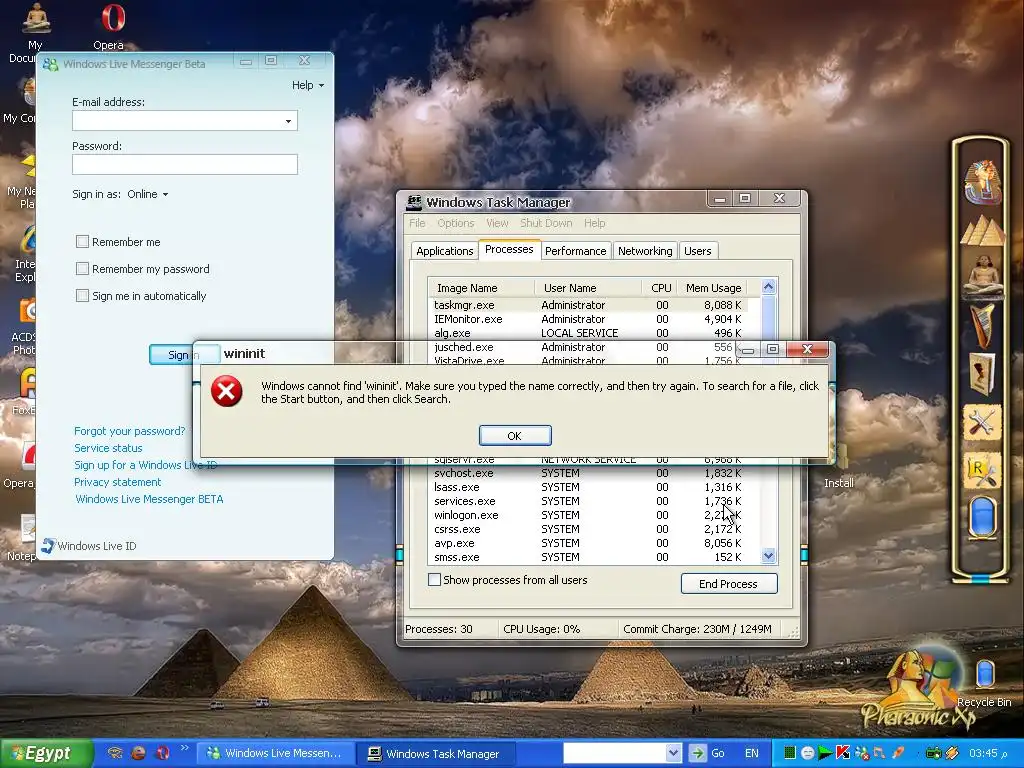Viewport: 1024px width, 768px height.
Task: Open the File menu in Task Manager
Action: (x=417, y=223)
